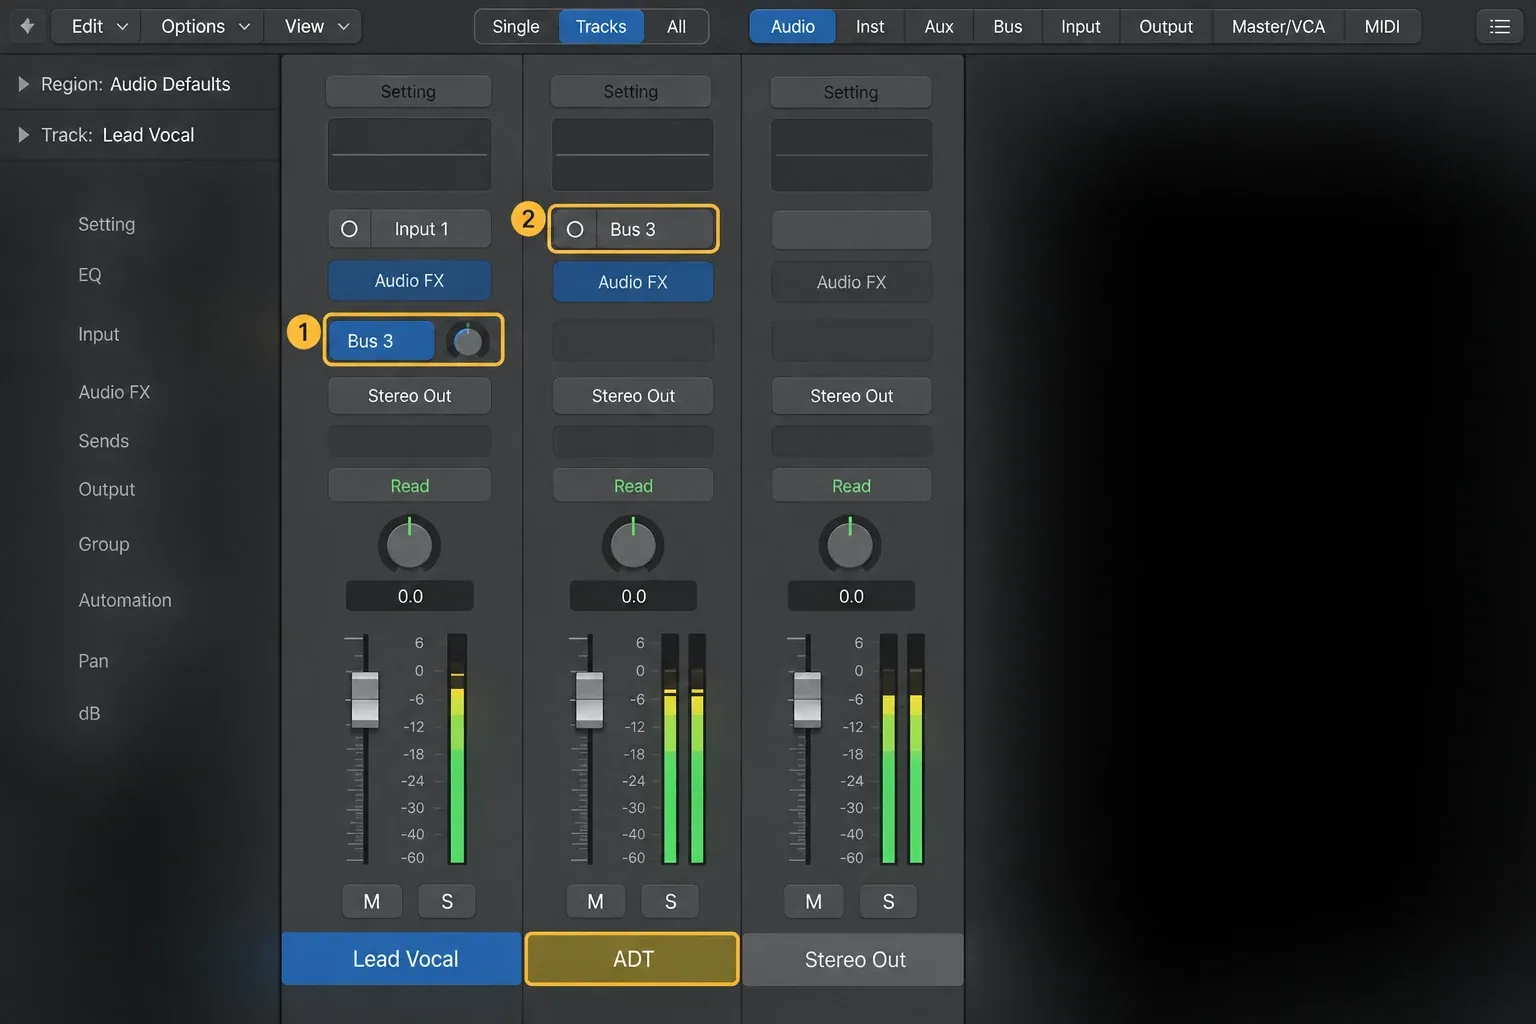Open Lead Vocal Read automation mode
1536x1024 pixels.
tap(409, 485)
